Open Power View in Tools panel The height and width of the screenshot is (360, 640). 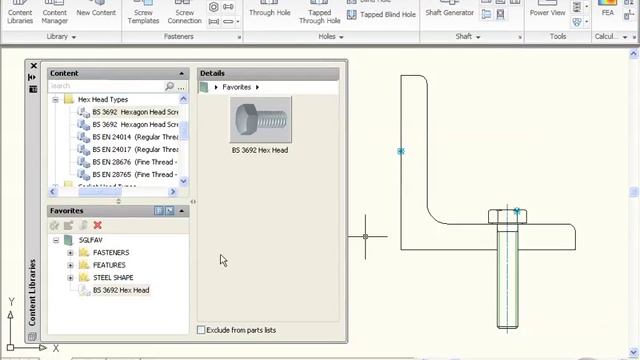pyautogui.click(x=547, y=9)
